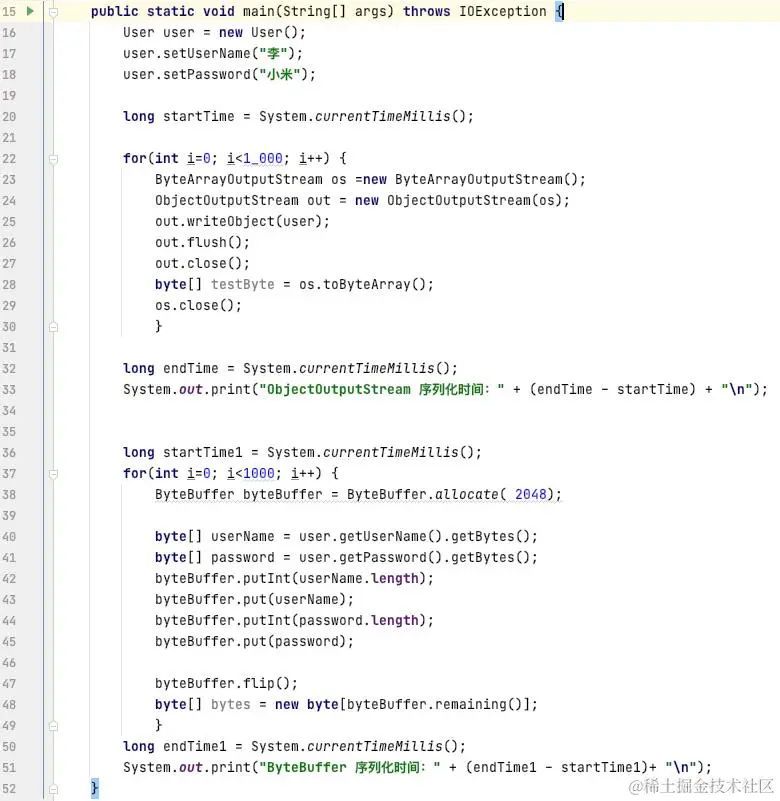Click line number 38 in the gutter
780x801 pixels.
click(x=9, y=494)
